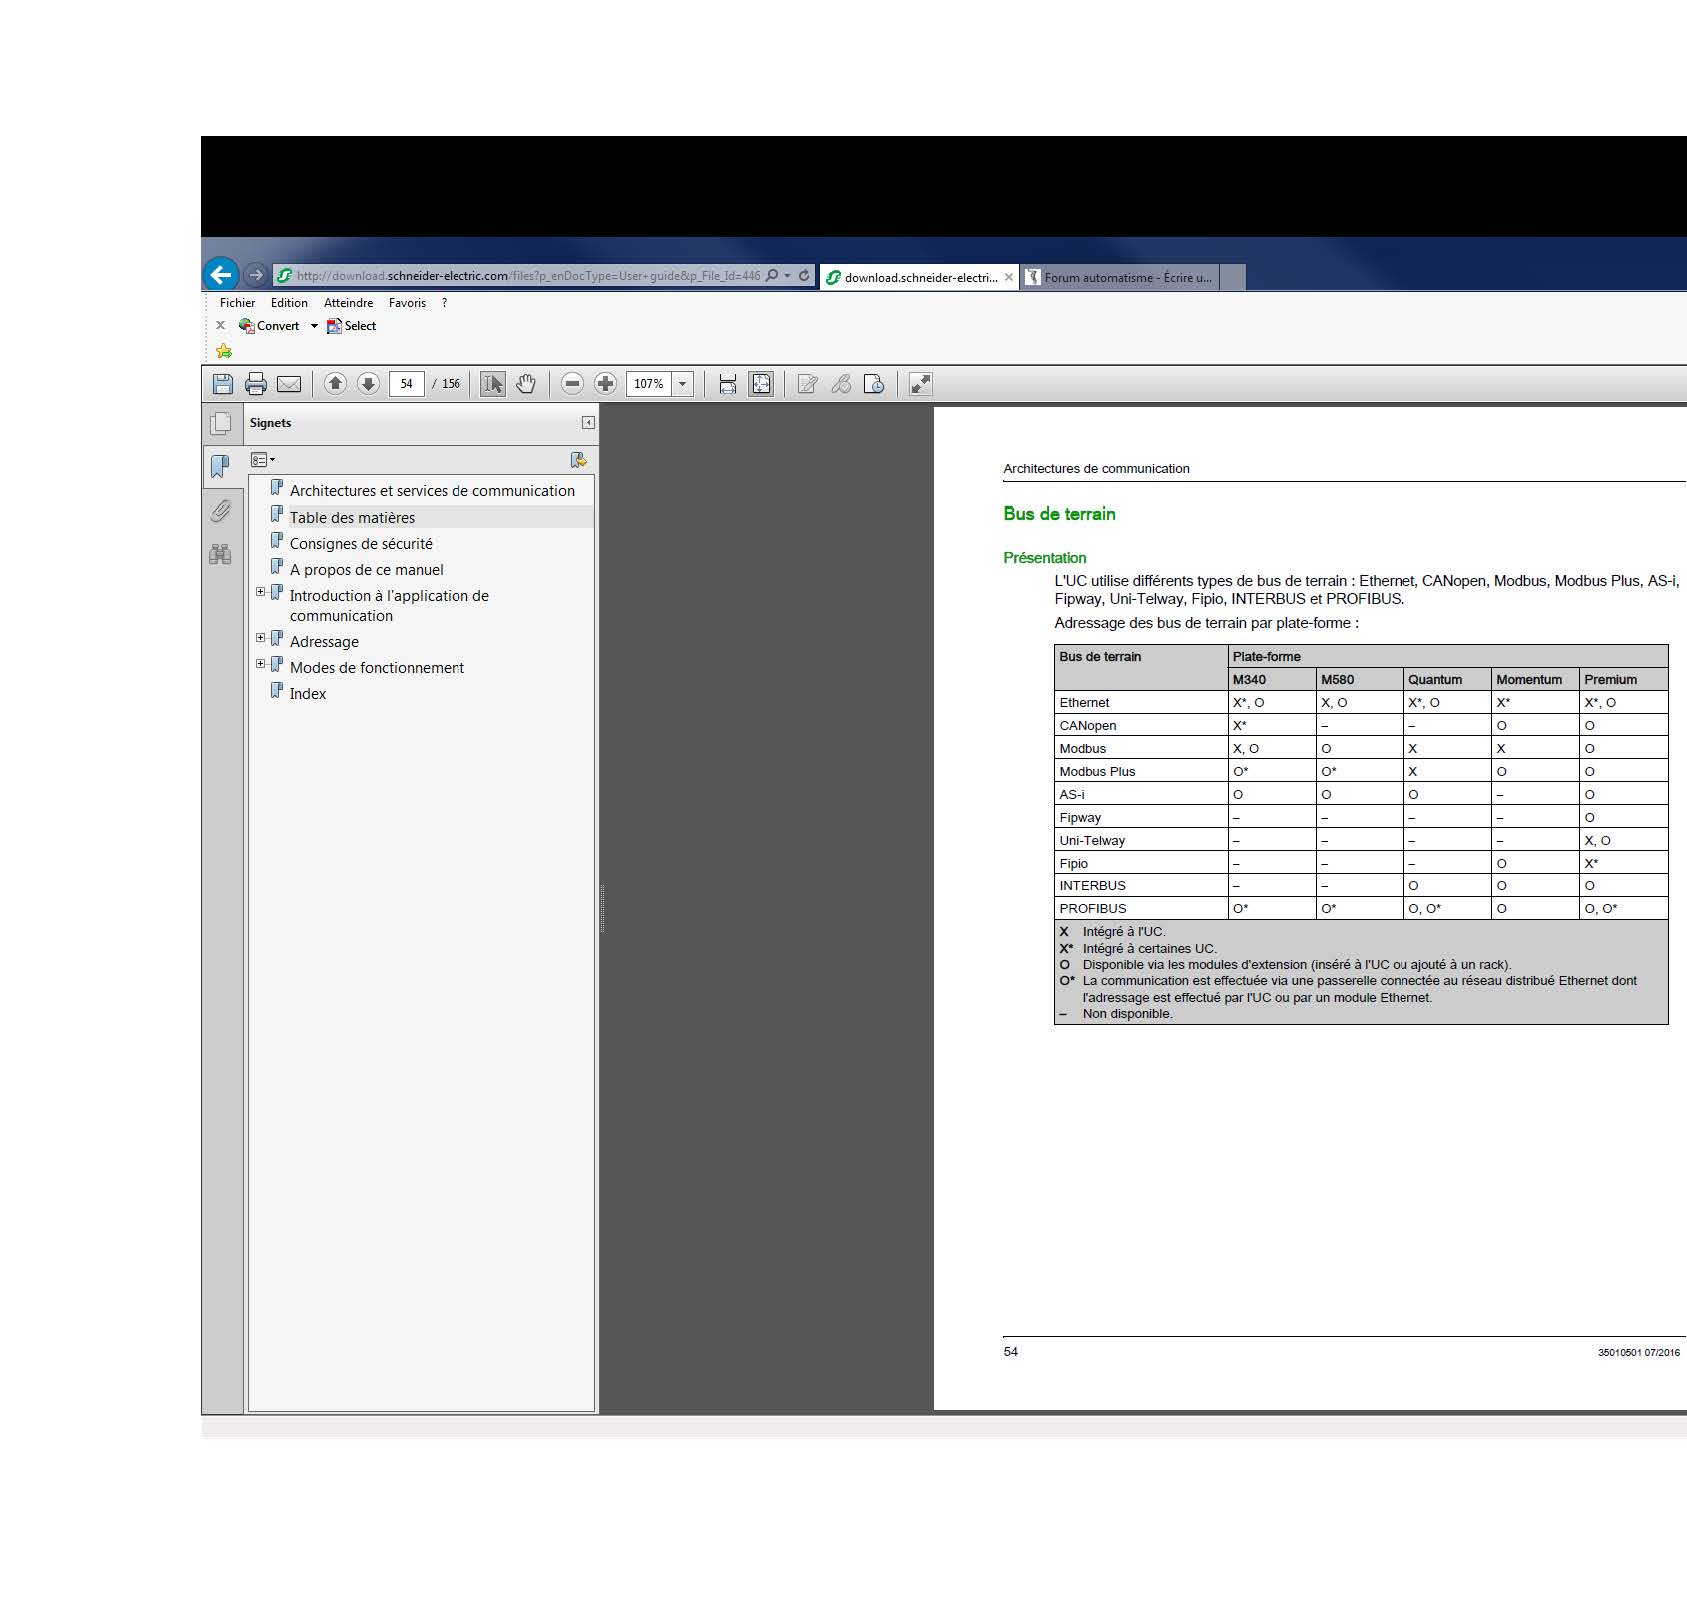Image resolution: width=1687 pixels, height=1614 pixels.
Task: Click the Save PDF icon
Action: [x=223, y=384]
